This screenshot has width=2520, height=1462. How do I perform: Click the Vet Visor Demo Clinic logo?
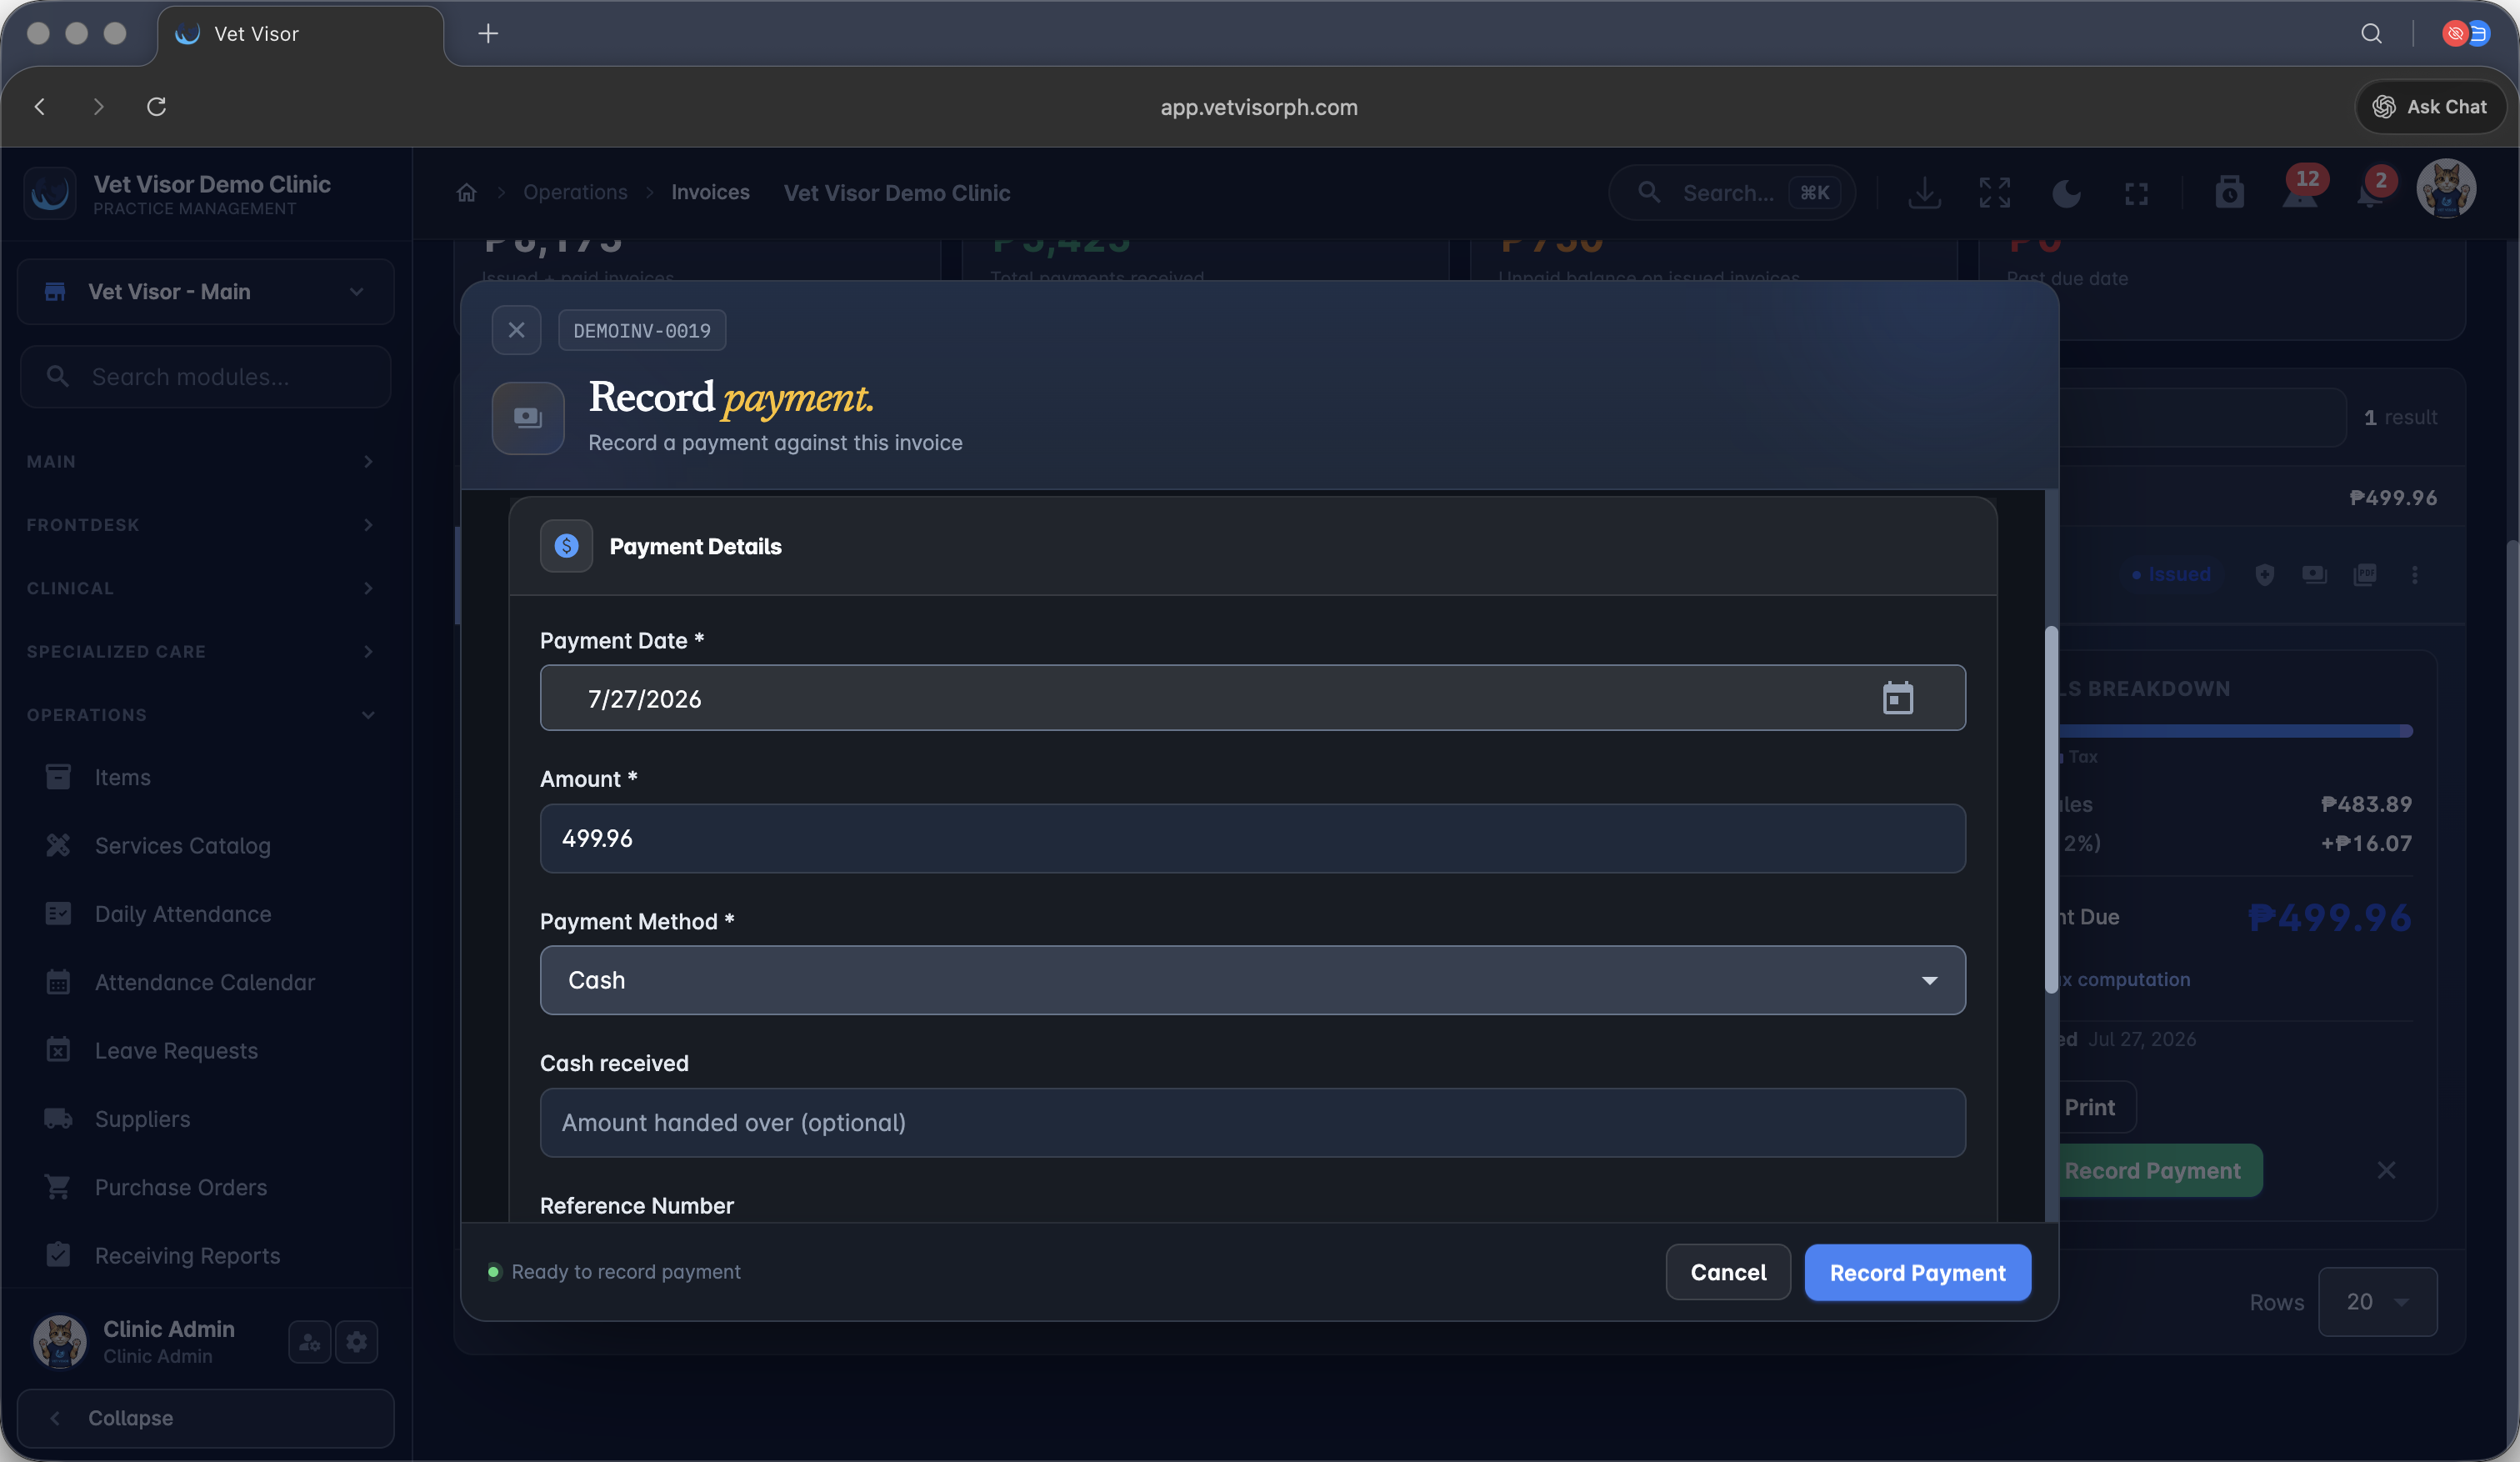[50, 193]
